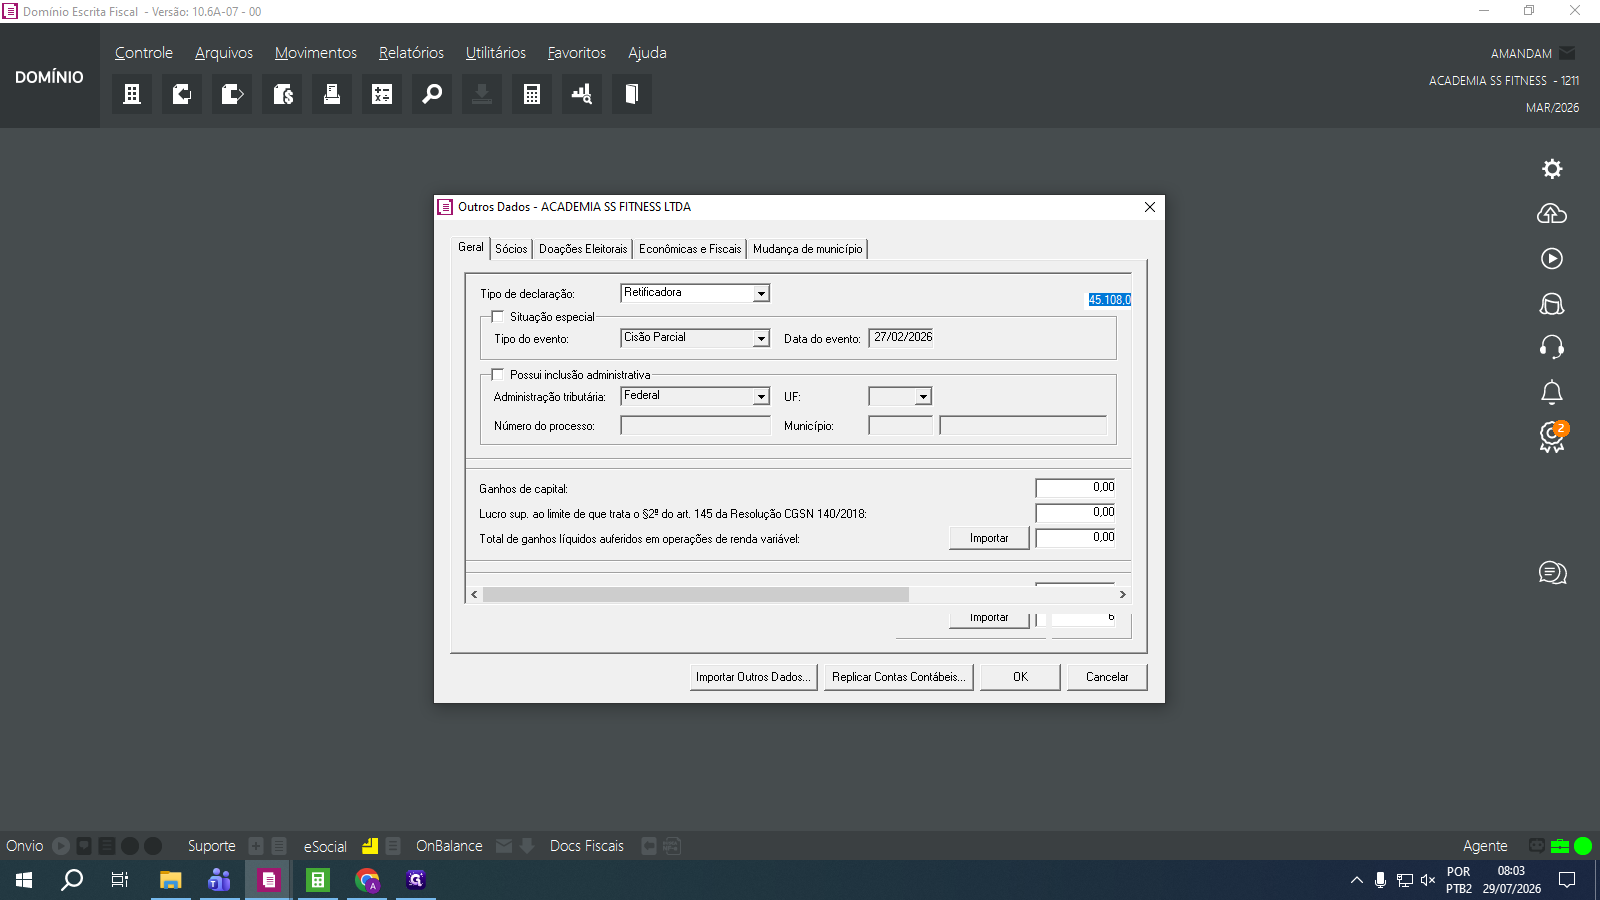Show hidden system tray icons chevron
Viewport: 1600px width, 900px height.
1357,880
